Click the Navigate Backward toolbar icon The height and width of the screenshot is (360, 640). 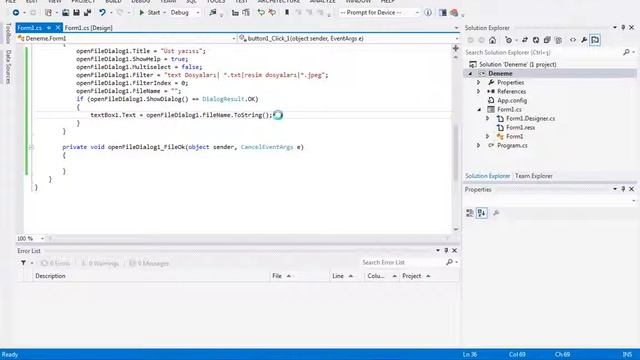point(16,13)
